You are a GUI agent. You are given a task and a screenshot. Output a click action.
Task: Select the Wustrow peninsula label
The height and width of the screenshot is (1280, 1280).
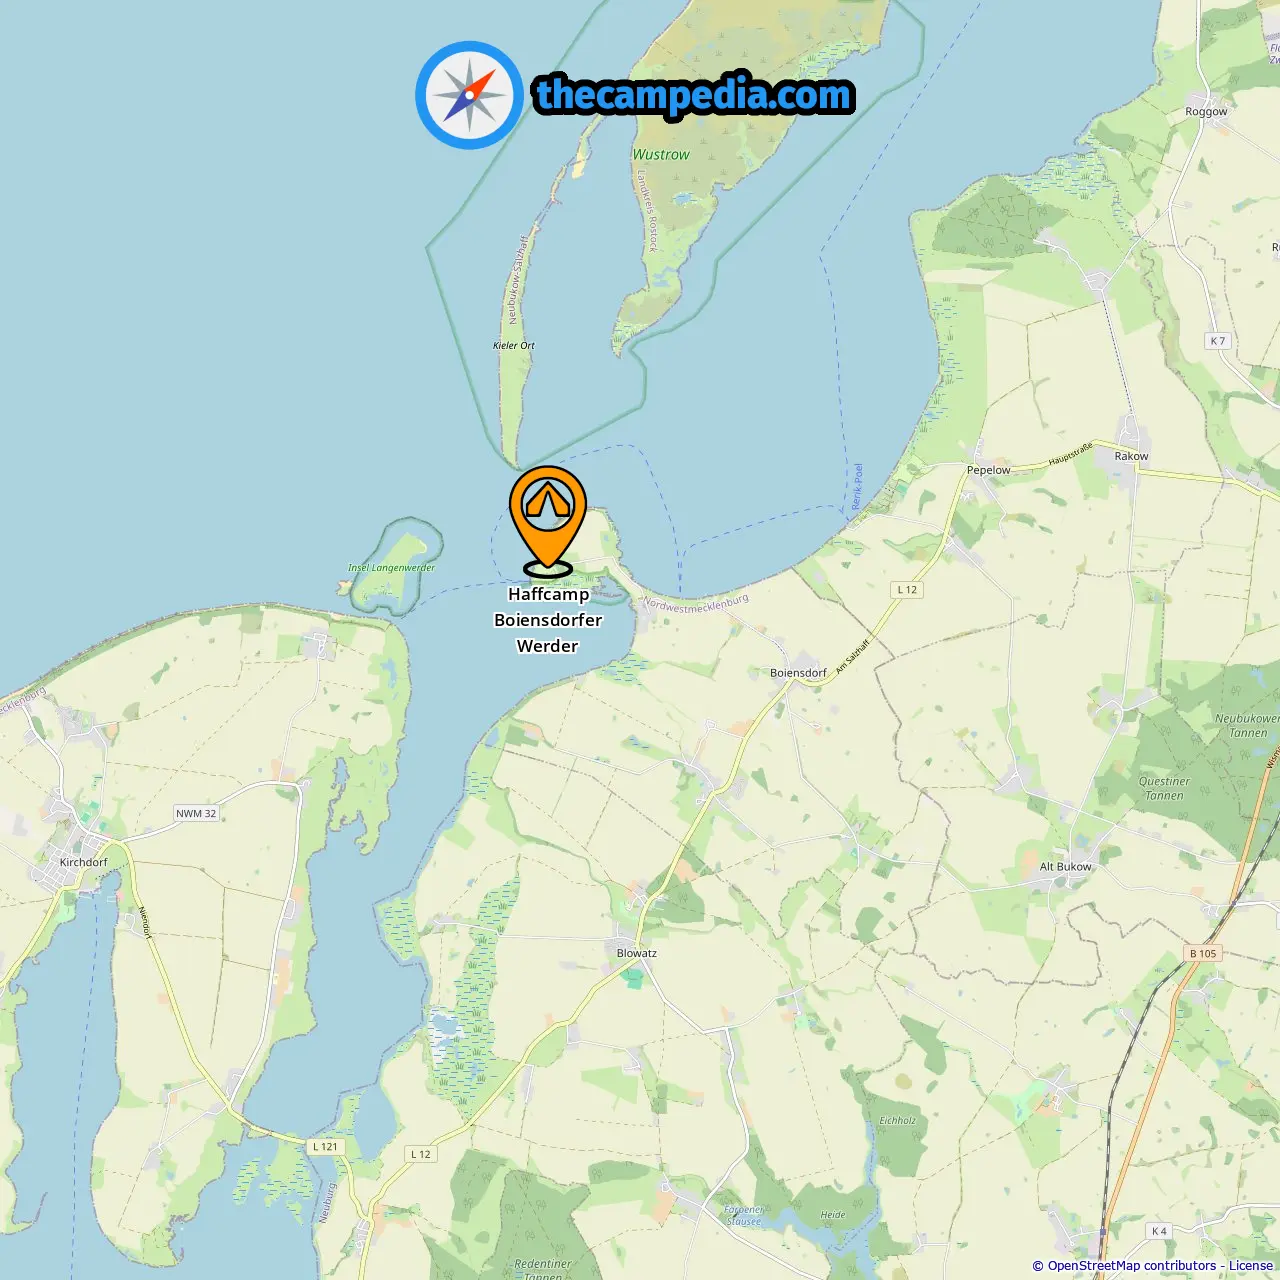tap(661, 155)
